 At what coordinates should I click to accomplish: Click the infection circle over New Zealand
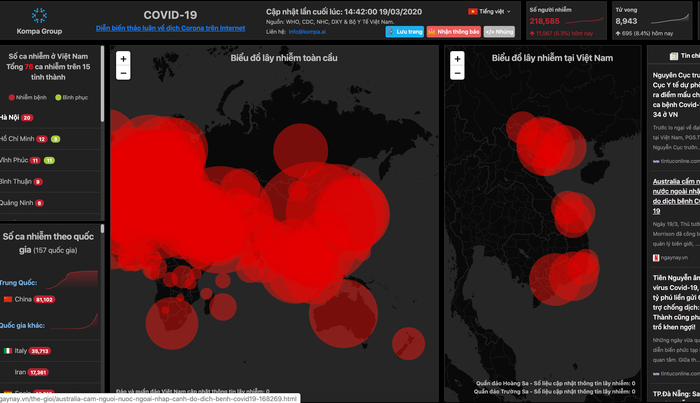[408, 343]
